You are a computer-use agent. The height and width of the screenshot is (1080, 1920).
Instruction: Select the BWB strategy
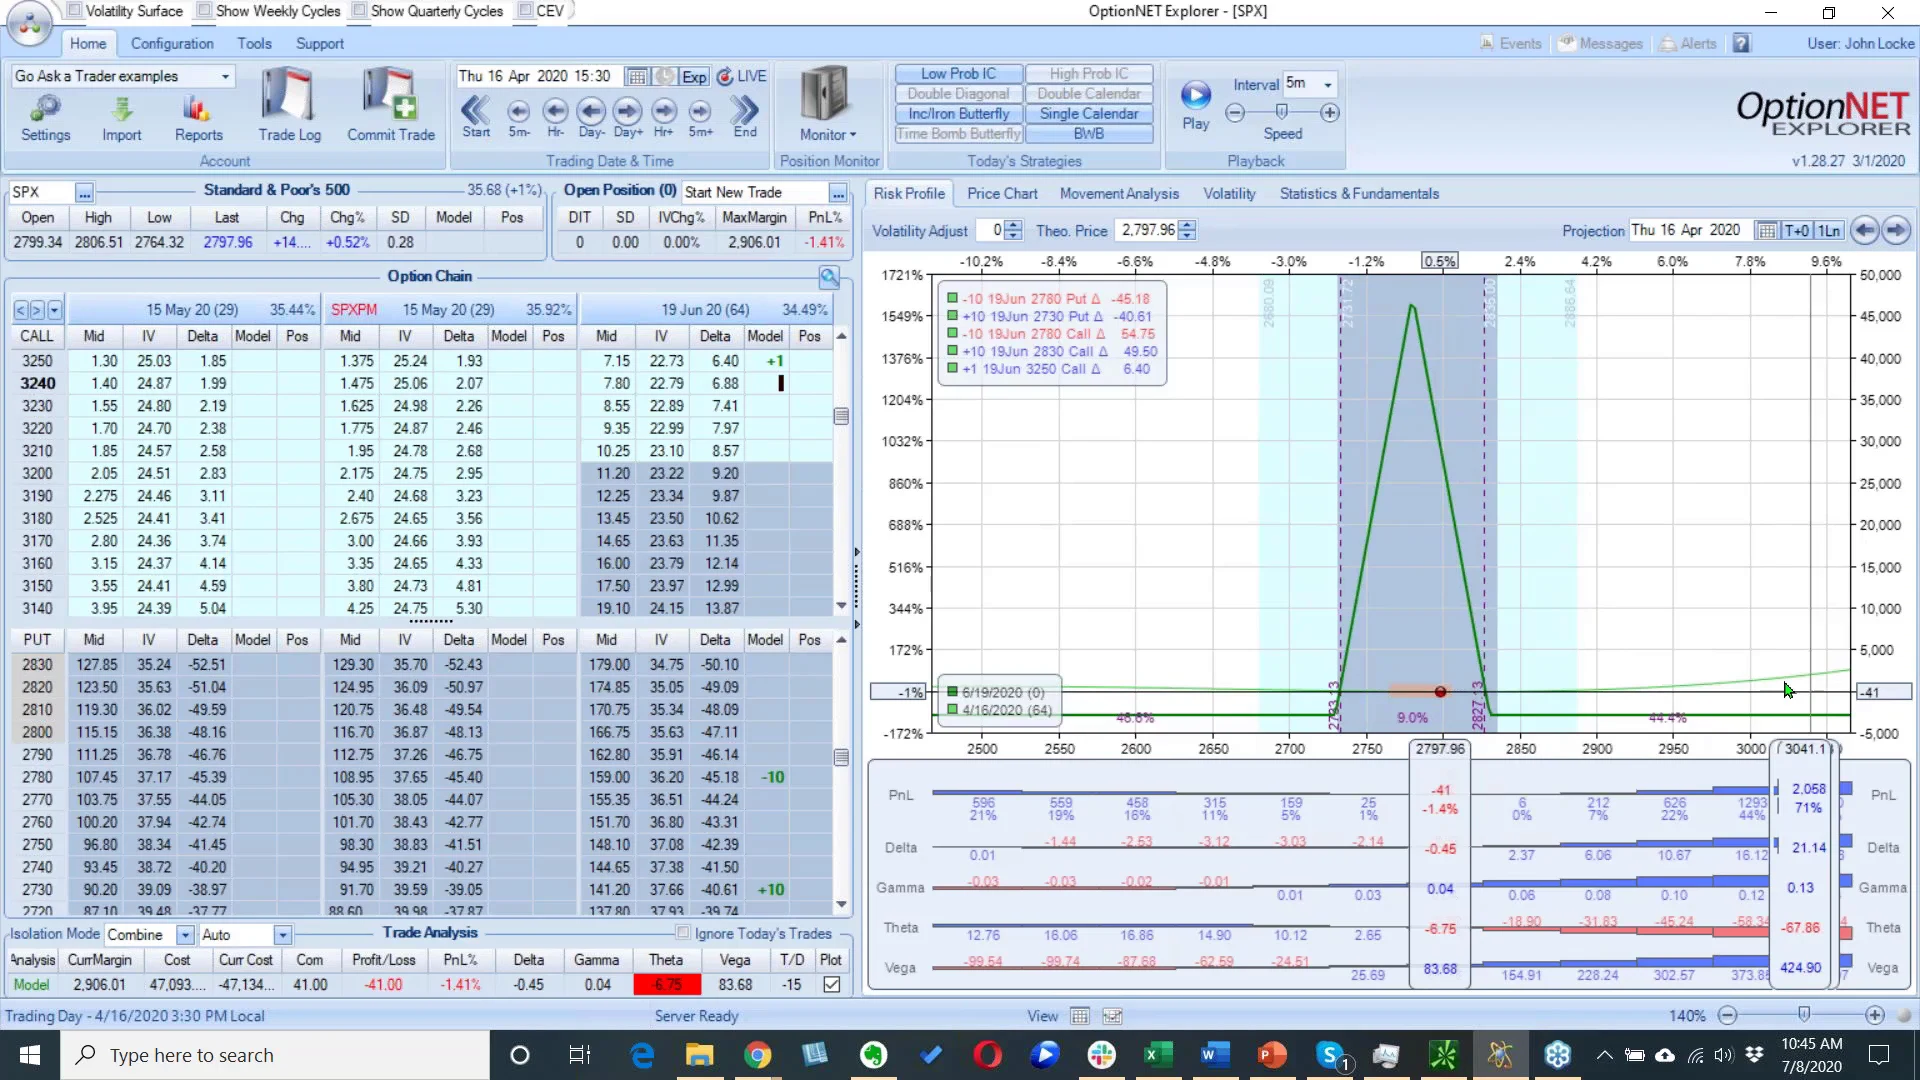[x=1089, y=134]
